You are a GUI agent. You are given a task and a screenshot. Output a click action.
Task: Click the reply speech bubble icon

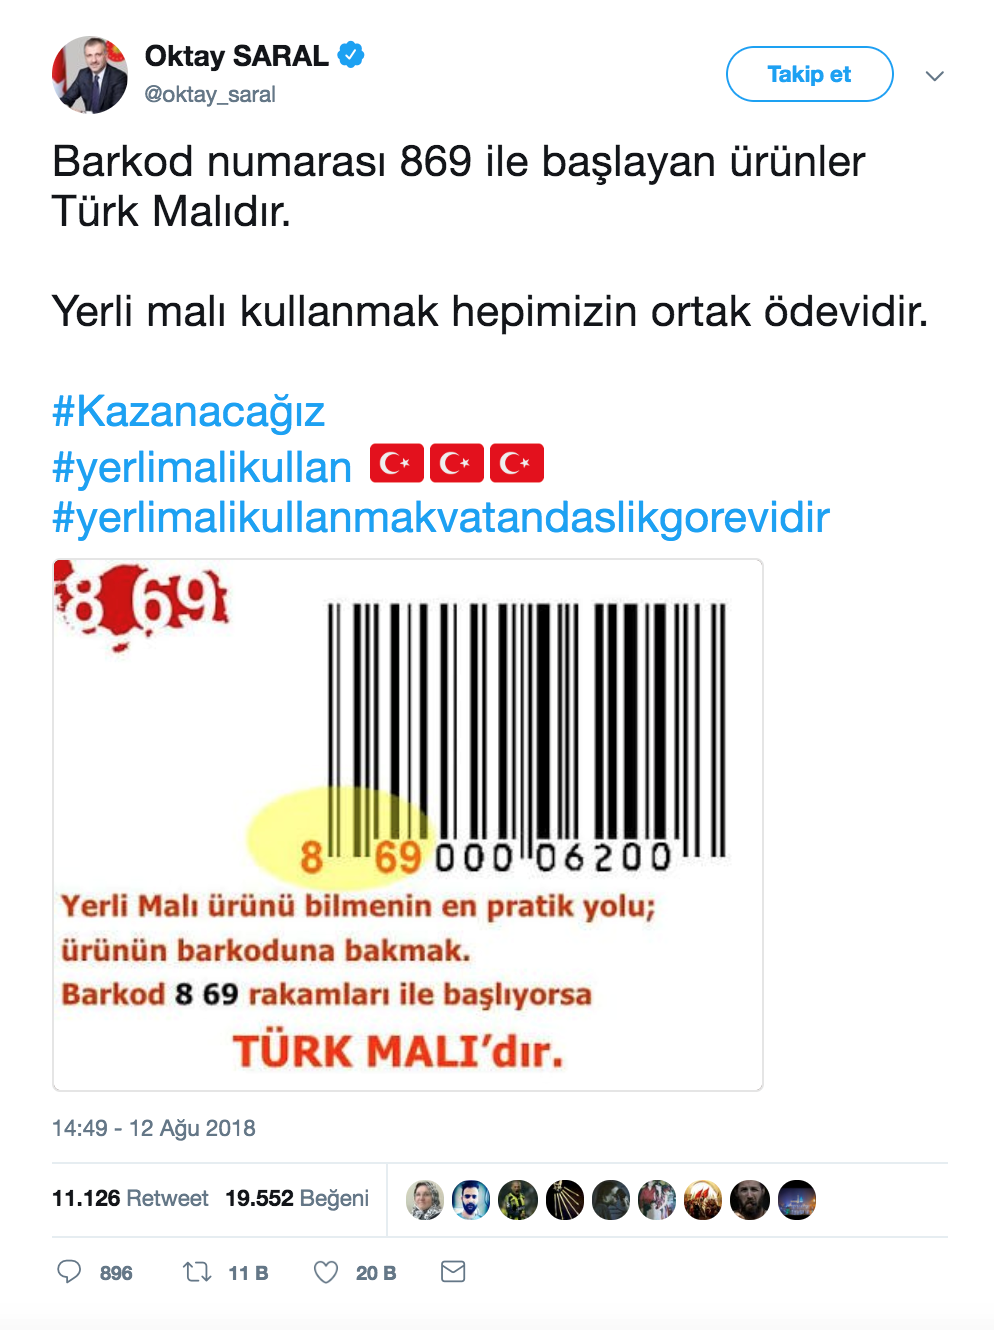pos(69,1271)
